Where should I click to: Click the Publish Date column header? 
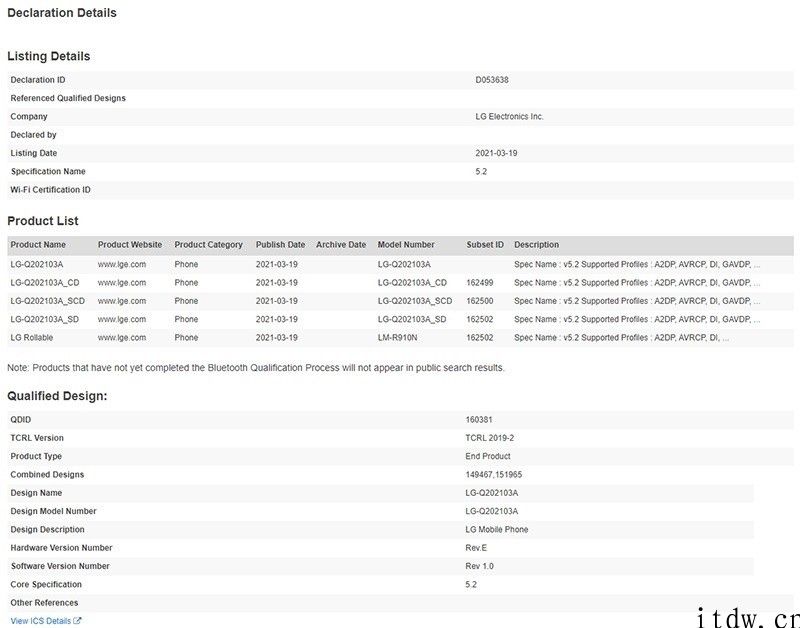(x=280, y=245)
